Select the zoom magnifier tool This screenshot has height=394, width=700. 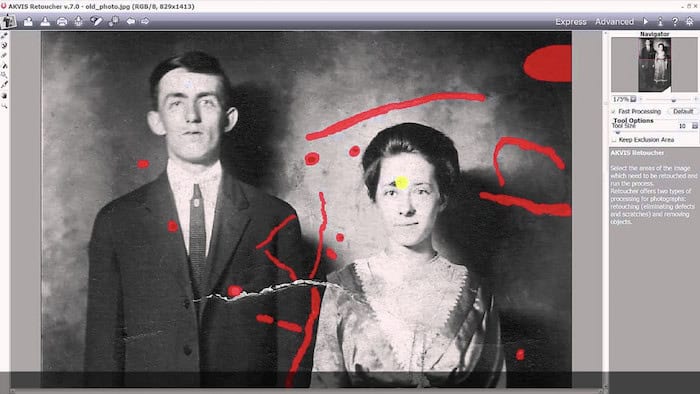click(x=4, y=106)
